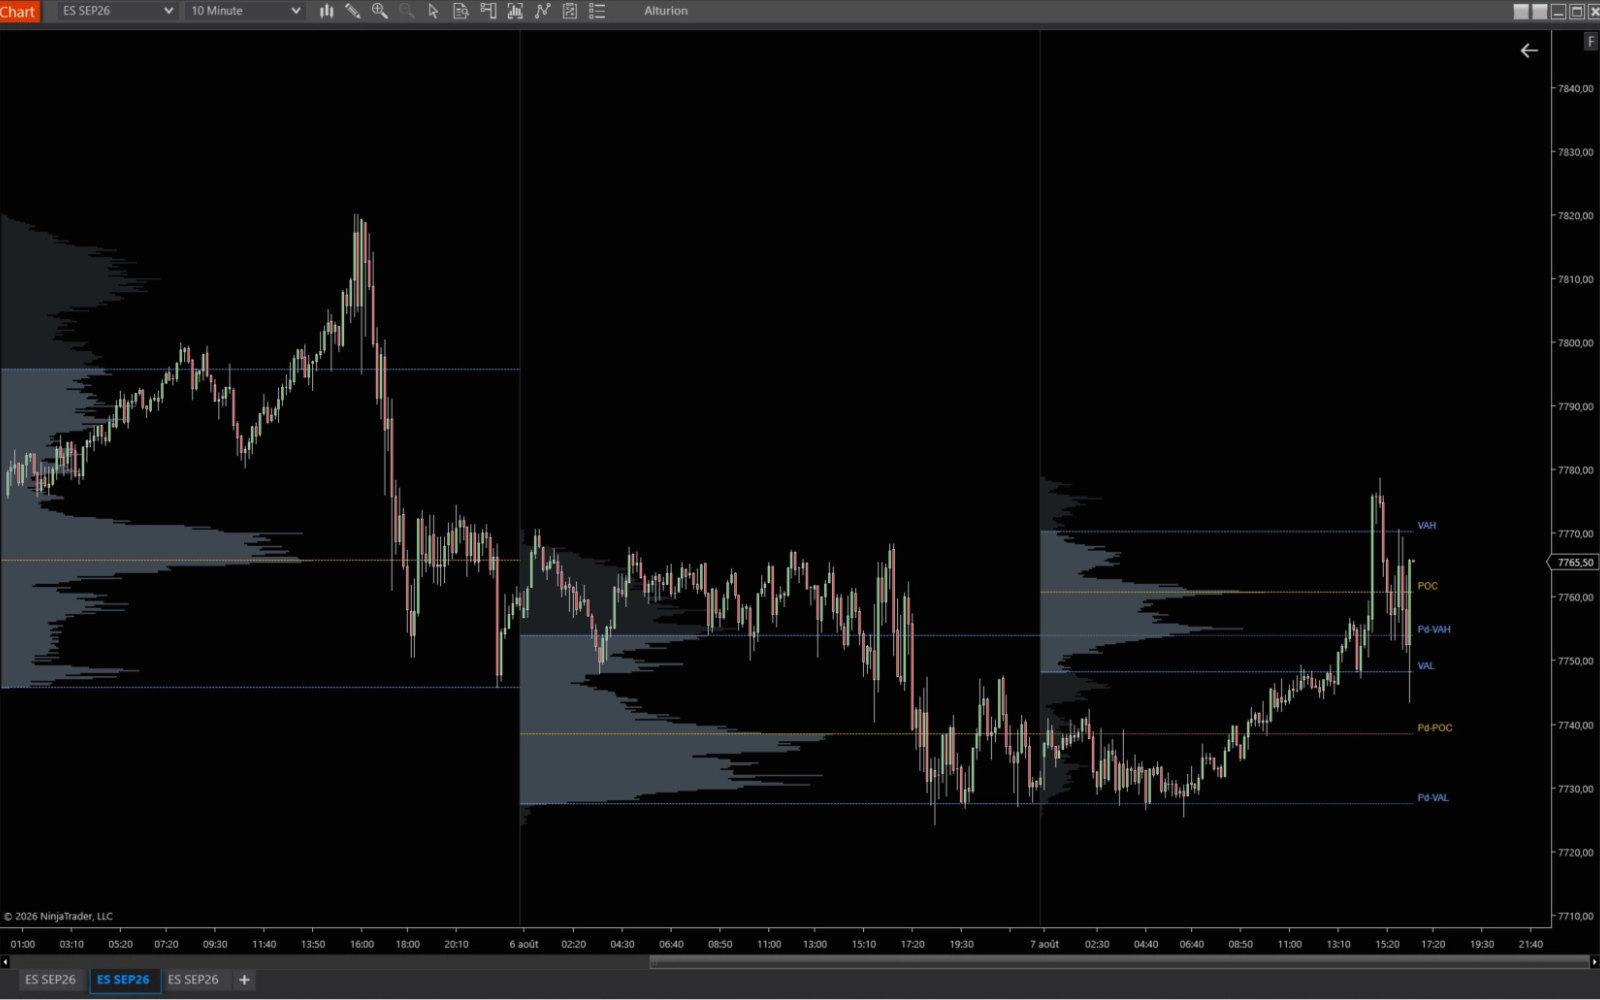The image size is (1600, 1000).
Task: Choose the cursor pointer tool
Action: (434, 11)
